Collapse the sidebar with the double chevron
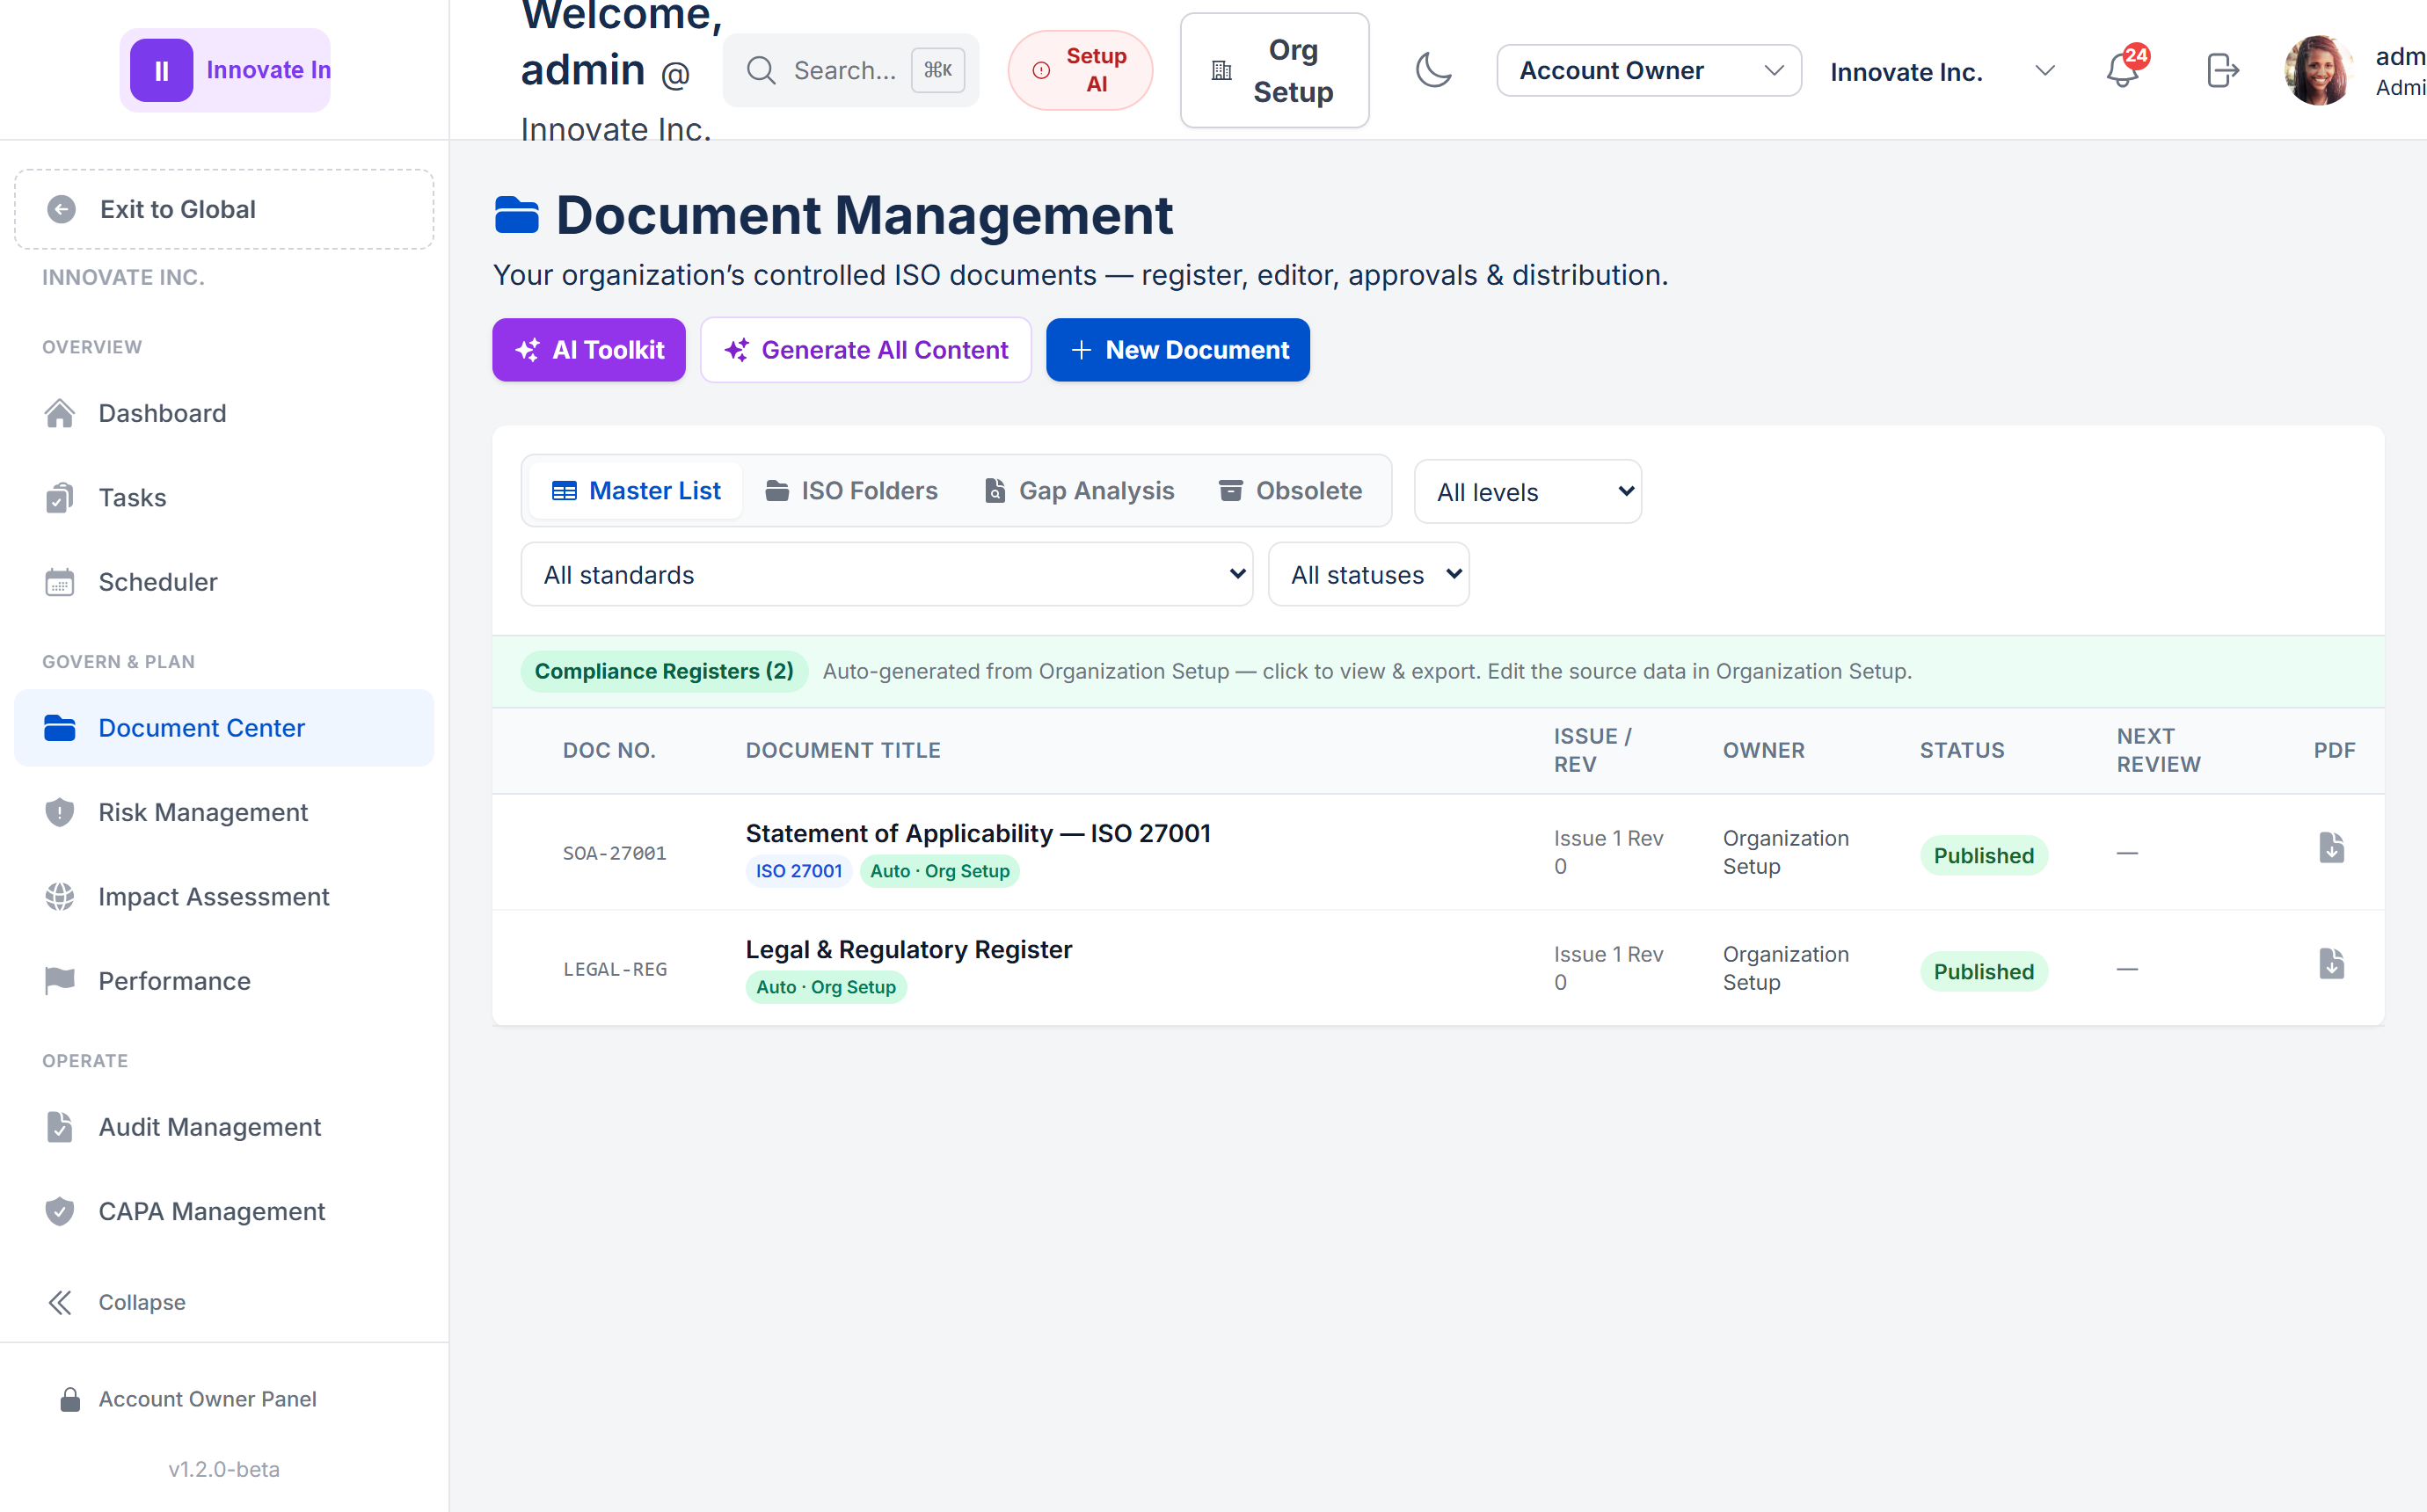 [x=60, y=1302]
